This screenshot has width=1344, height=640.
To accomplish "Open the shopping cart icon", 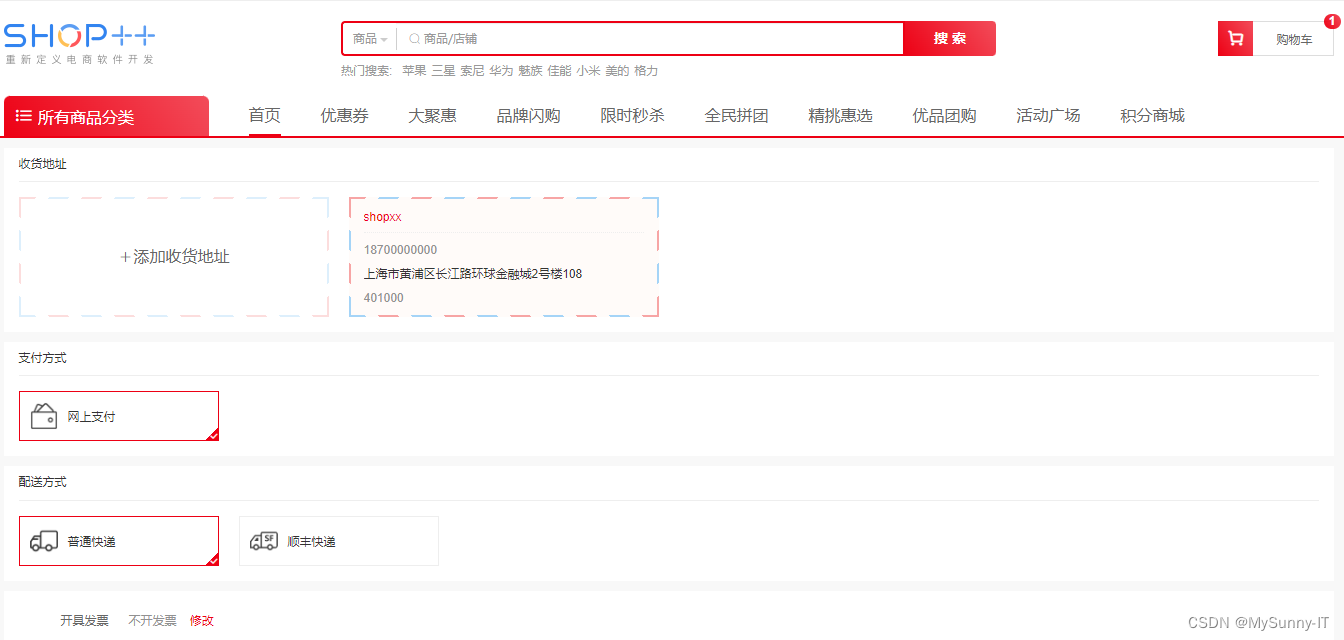I will click(1235, 39).
